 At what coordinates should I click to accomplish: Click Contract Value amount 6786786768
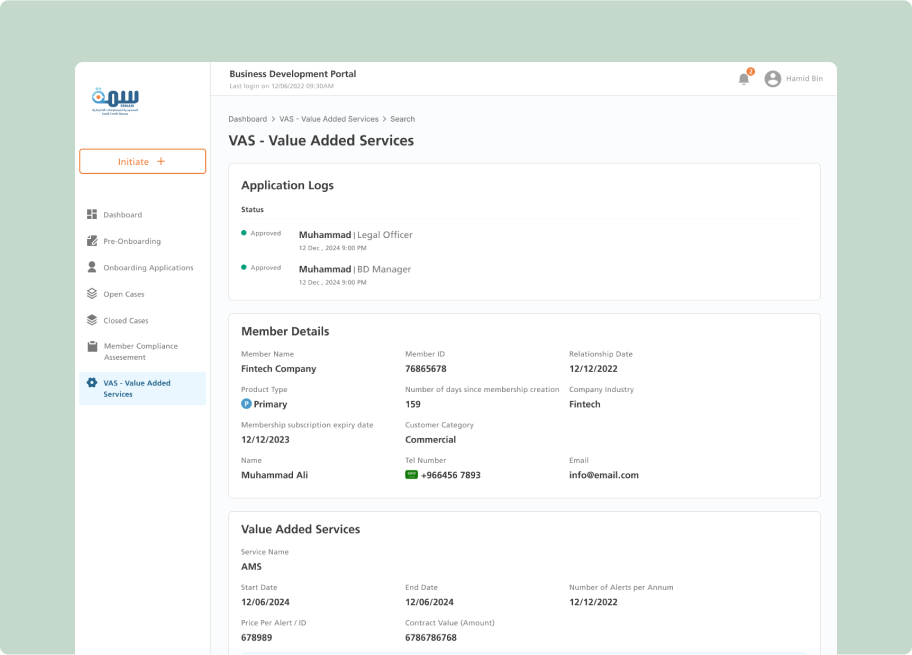coord(431,638)
